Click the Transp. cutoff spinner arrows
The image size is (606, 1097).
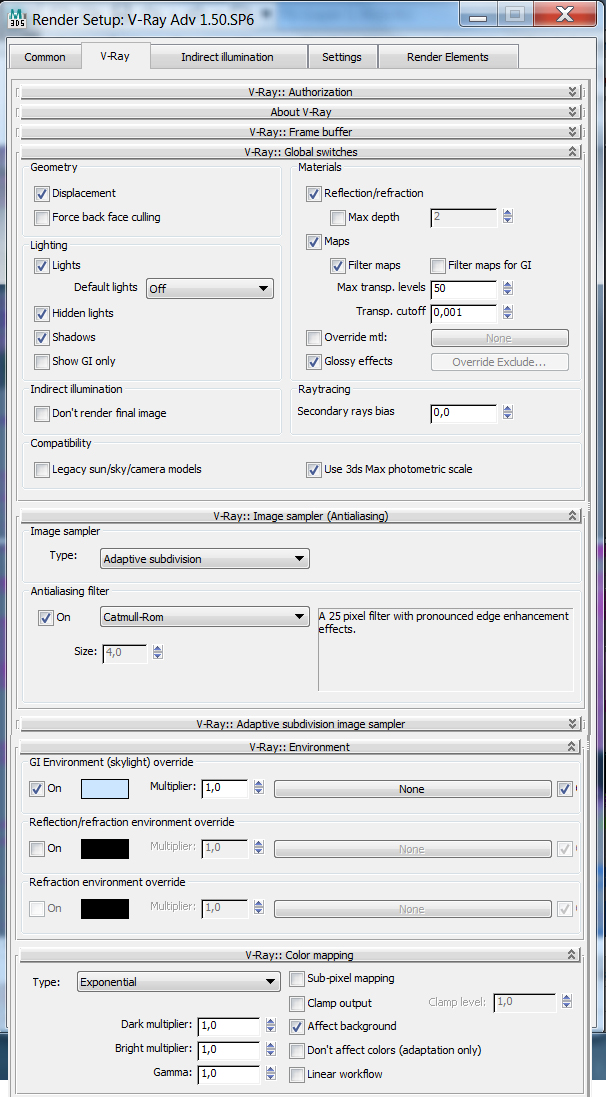[x=508, y=313]
